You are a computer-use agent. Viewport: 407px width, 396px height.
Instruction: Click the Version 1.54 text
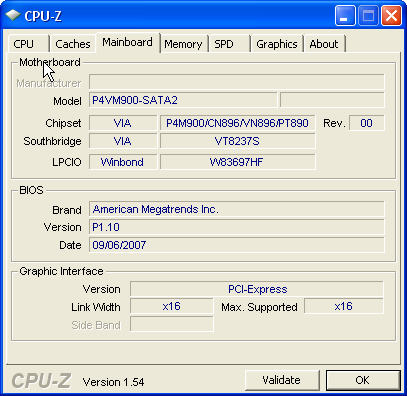pos(113,382)
